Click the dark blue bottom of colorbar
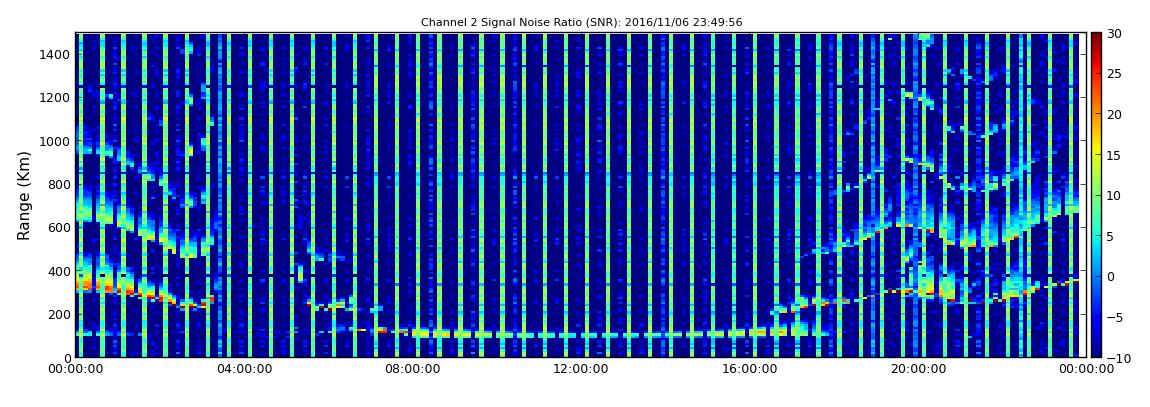This screenshot has width=1150, height=407. [x=1096, y=348]
